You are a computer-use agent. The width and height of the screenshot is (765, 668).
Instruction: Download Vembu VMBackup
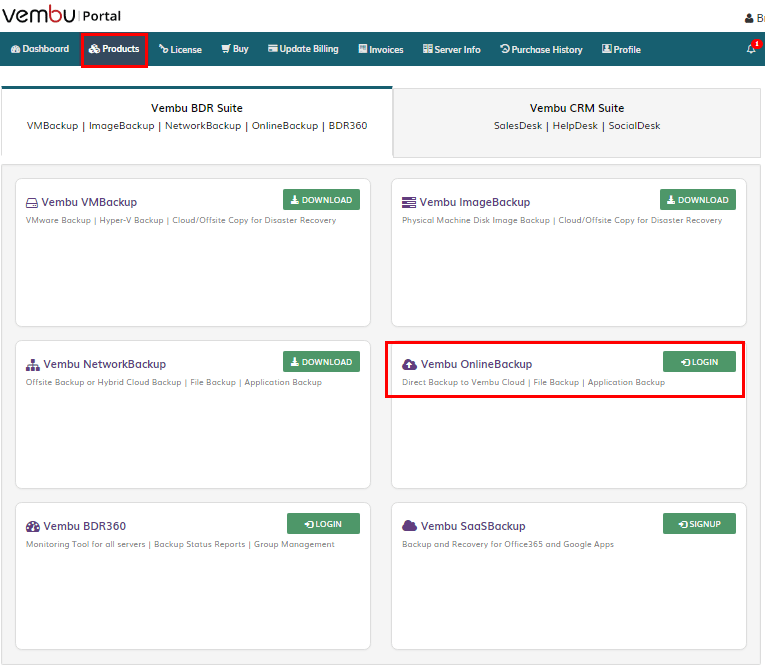tap(322, 200)
